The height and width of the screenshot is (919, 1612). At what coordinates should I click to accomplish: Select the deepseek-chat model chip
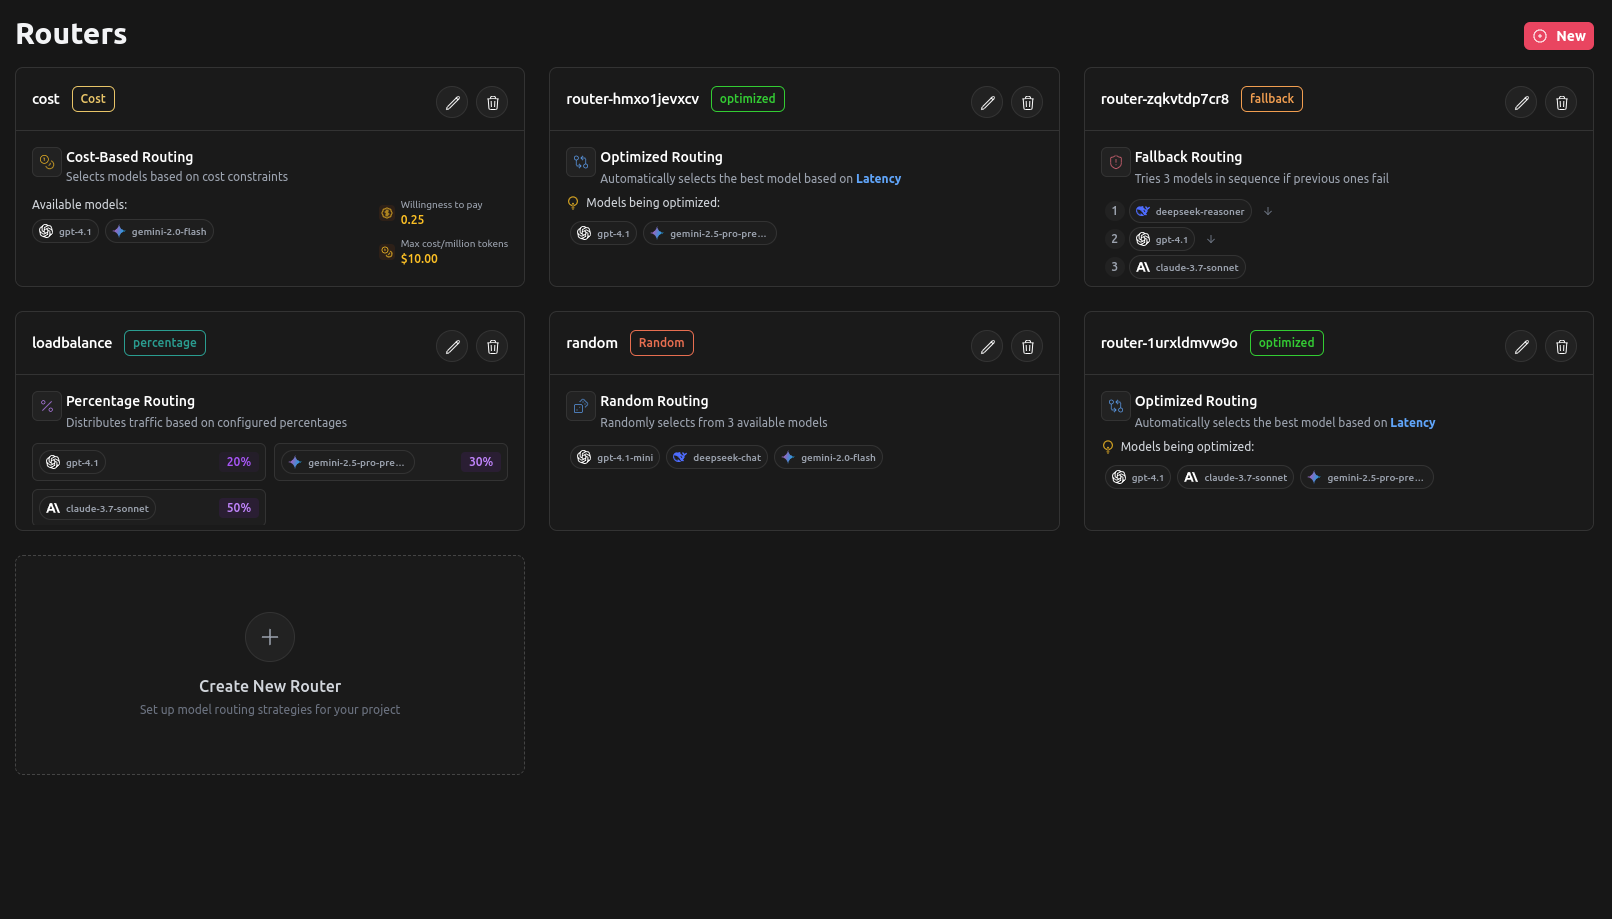tap(717, 458)
